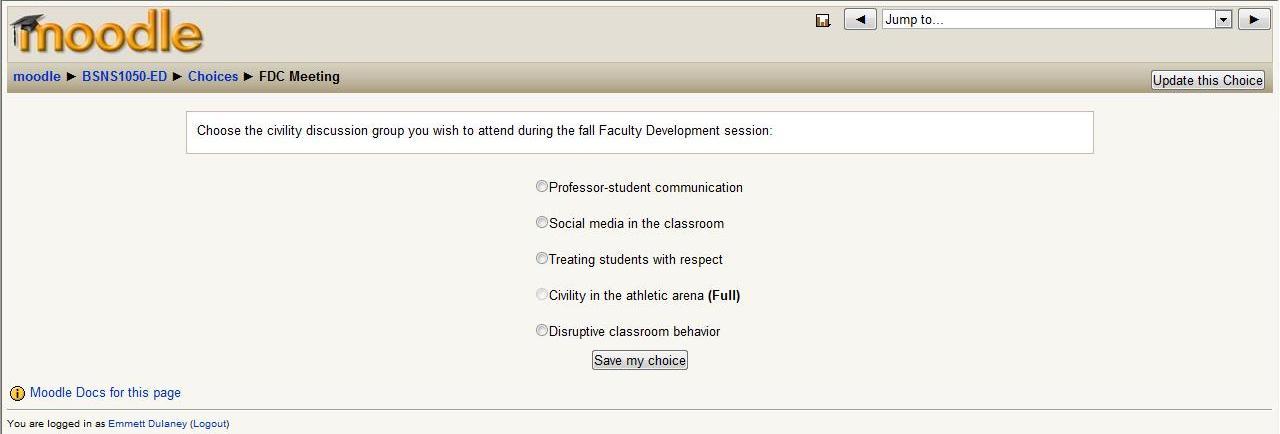Viewport: 1280px width, 434px height.
Task: Click the yellow info icon near Moodle Docs
Action: point(17,394)
